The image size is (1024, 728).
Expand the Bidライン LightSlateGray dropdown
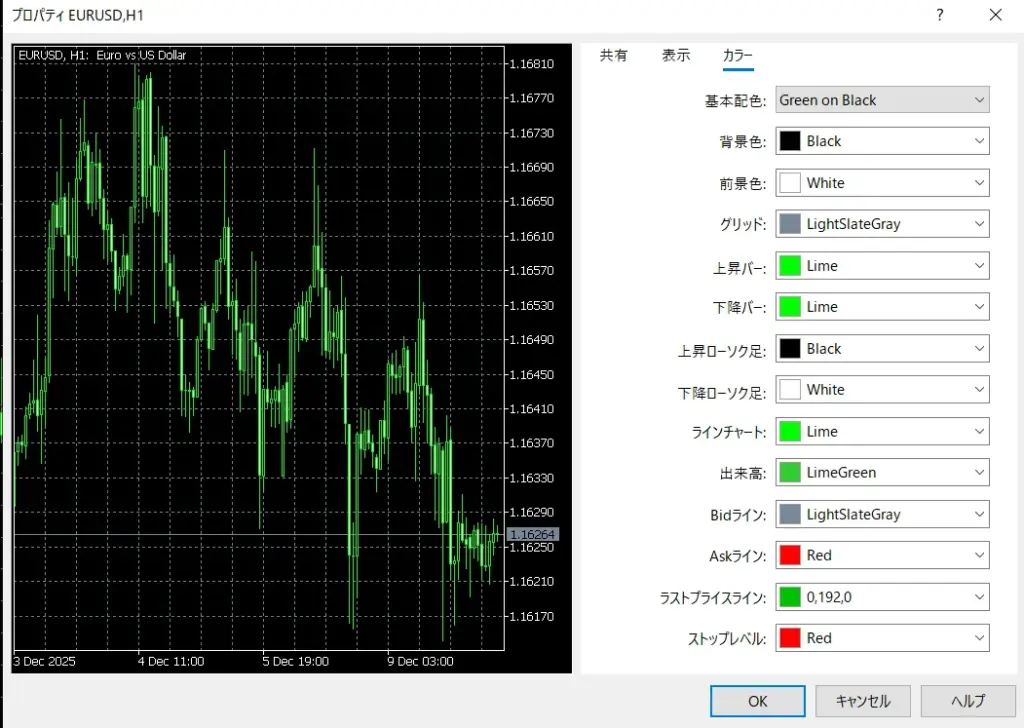click(882, 514)
